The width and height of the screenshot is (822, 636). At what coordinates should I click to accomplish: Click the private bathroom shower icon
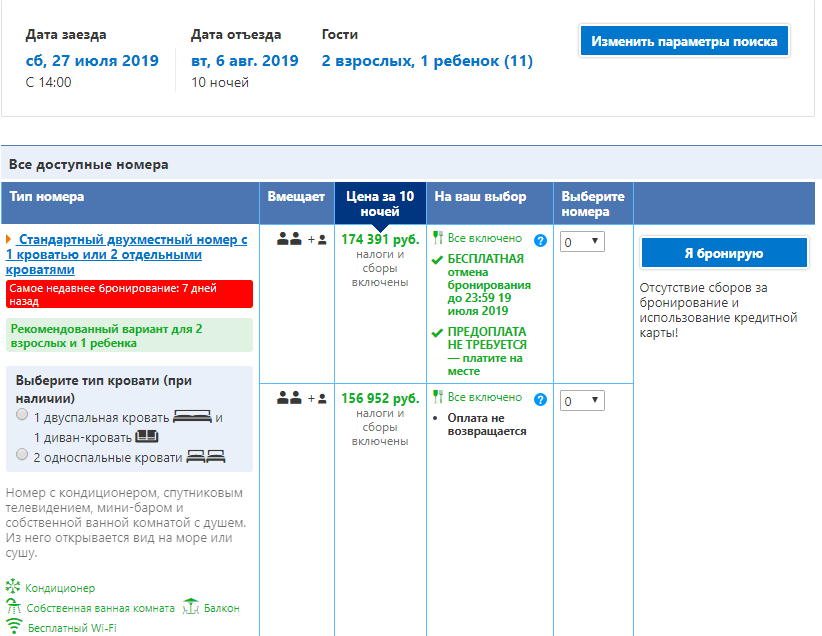coord(13,608)
